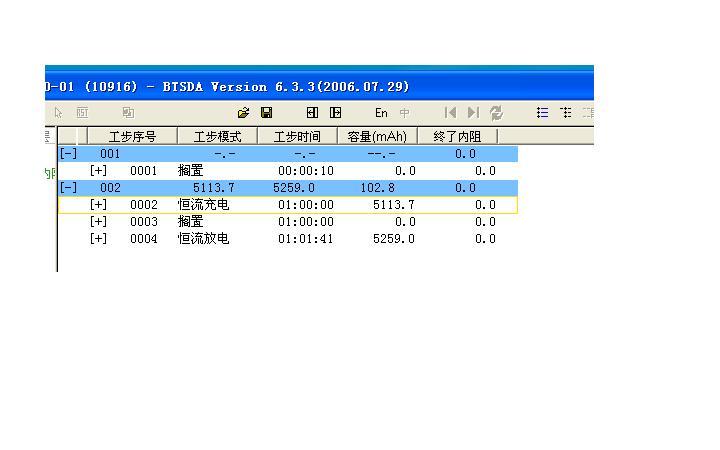
Task: Select step number 0003
Action: pyautogui.click(x=144, y=222)
